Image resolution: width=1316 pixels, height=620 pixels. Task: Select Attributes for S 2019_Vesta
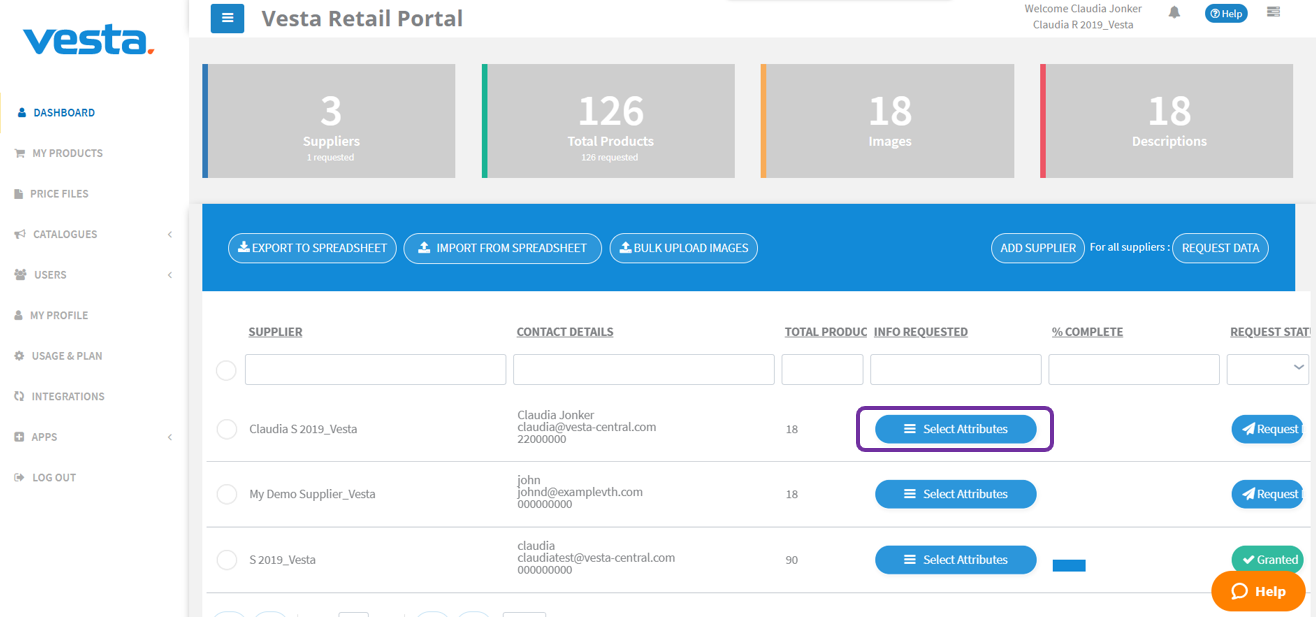pos(955,560)
